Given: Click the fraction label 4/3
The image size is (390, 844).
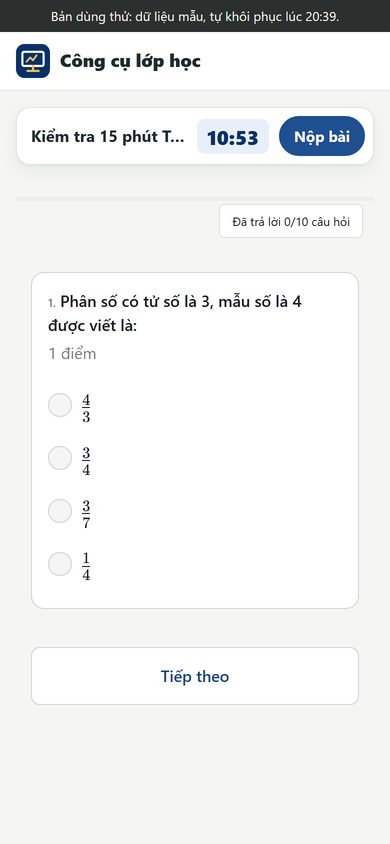Looking at the screenshot, I should click(86, 409).
